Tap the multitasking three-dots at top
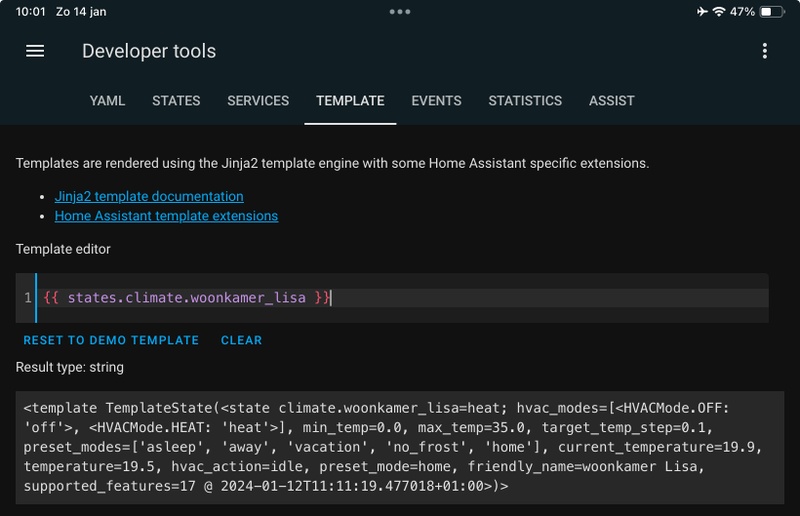The width and height of the screenshot is (800, 516). pos(400,12)
